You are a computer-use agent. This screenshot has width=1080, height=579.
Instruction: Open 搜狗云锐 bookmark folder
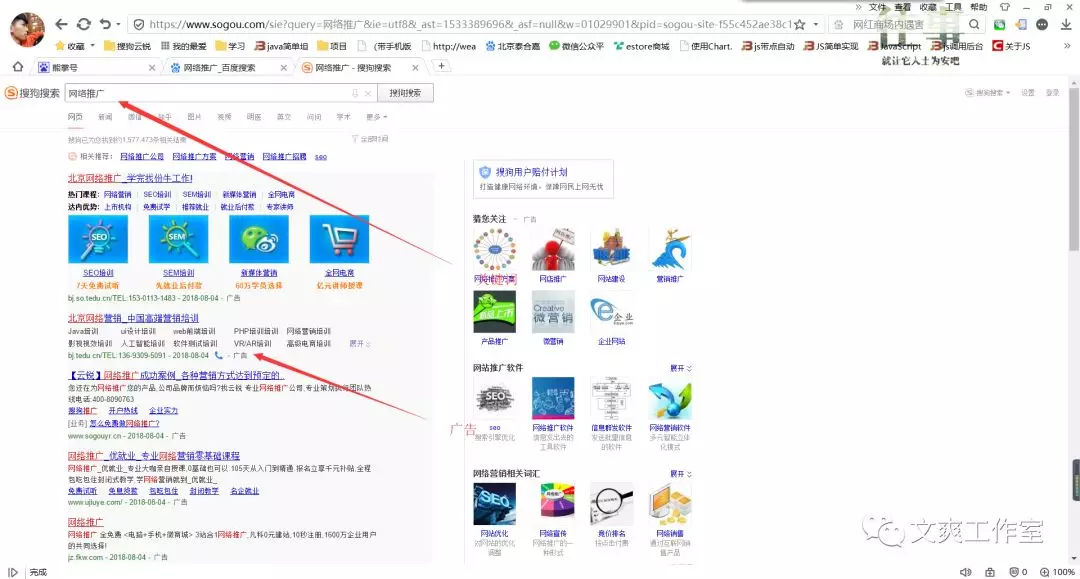click(127, 46)
